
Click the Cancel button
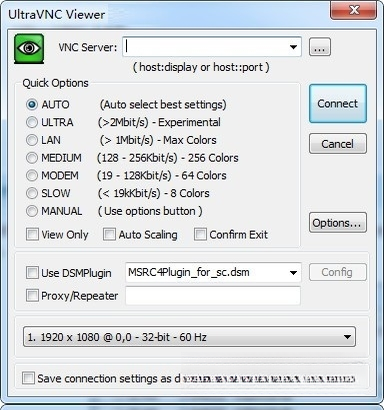[x=338, y=144]
